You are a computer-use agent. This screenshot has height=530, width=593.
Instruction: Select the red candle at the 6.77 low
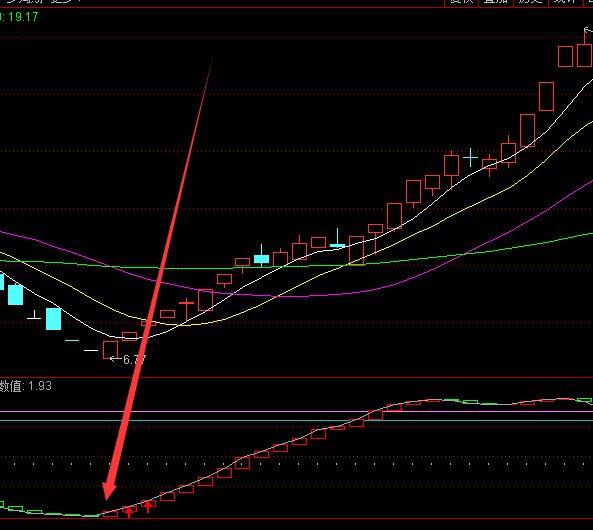click(x=110, y=350)
